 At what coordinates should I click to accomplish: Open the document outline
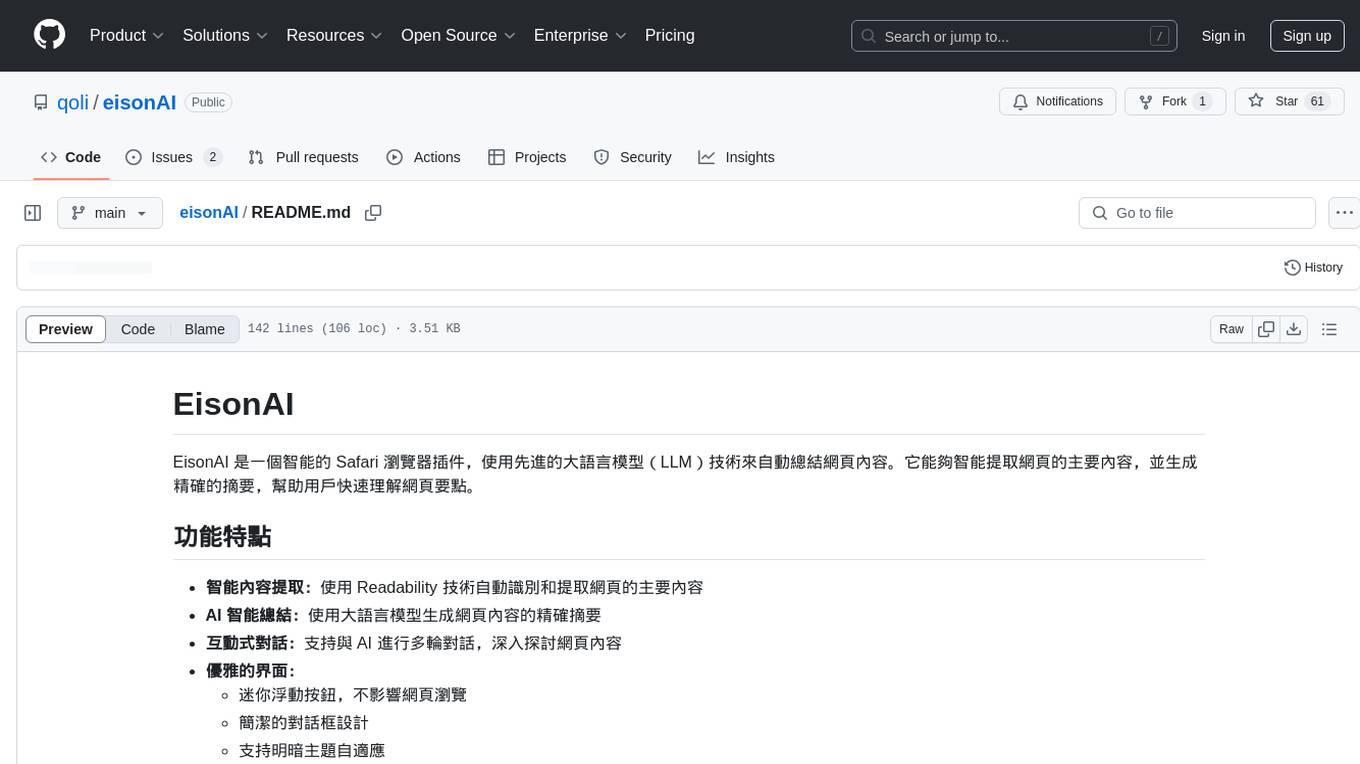(x=1329, y=329)
